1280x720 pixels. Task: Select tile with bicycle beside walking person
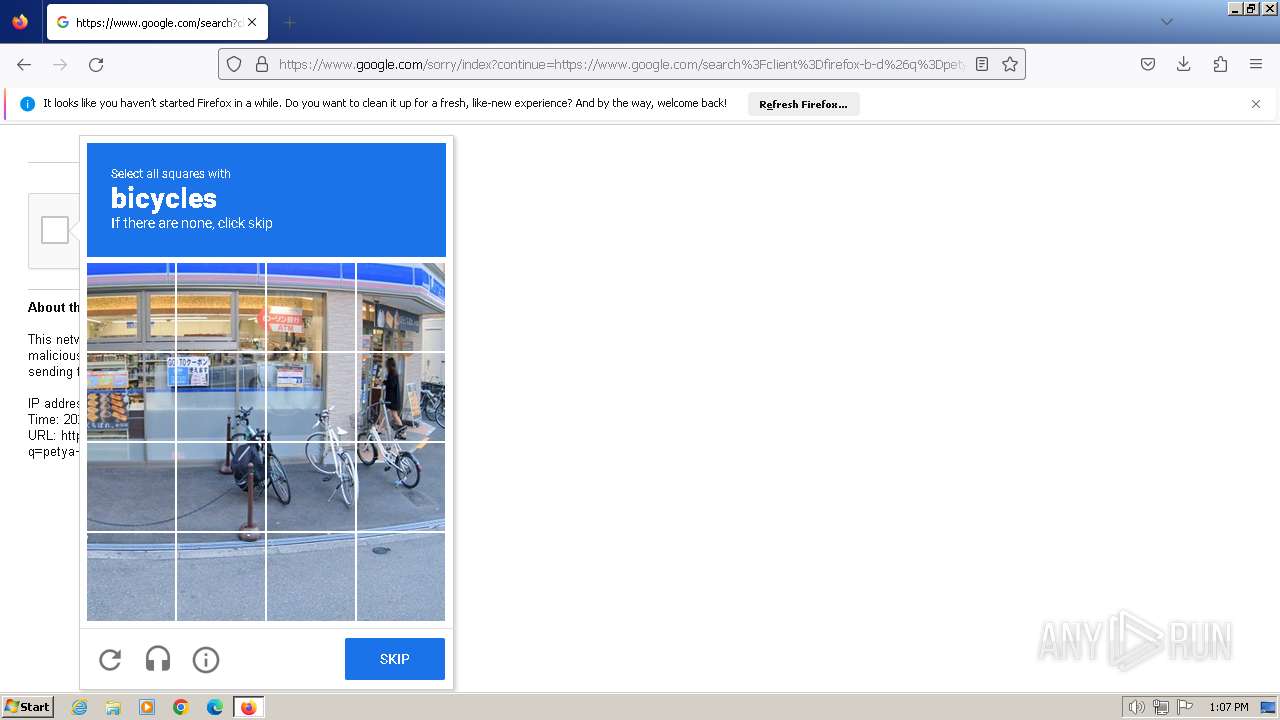point(401,397)
